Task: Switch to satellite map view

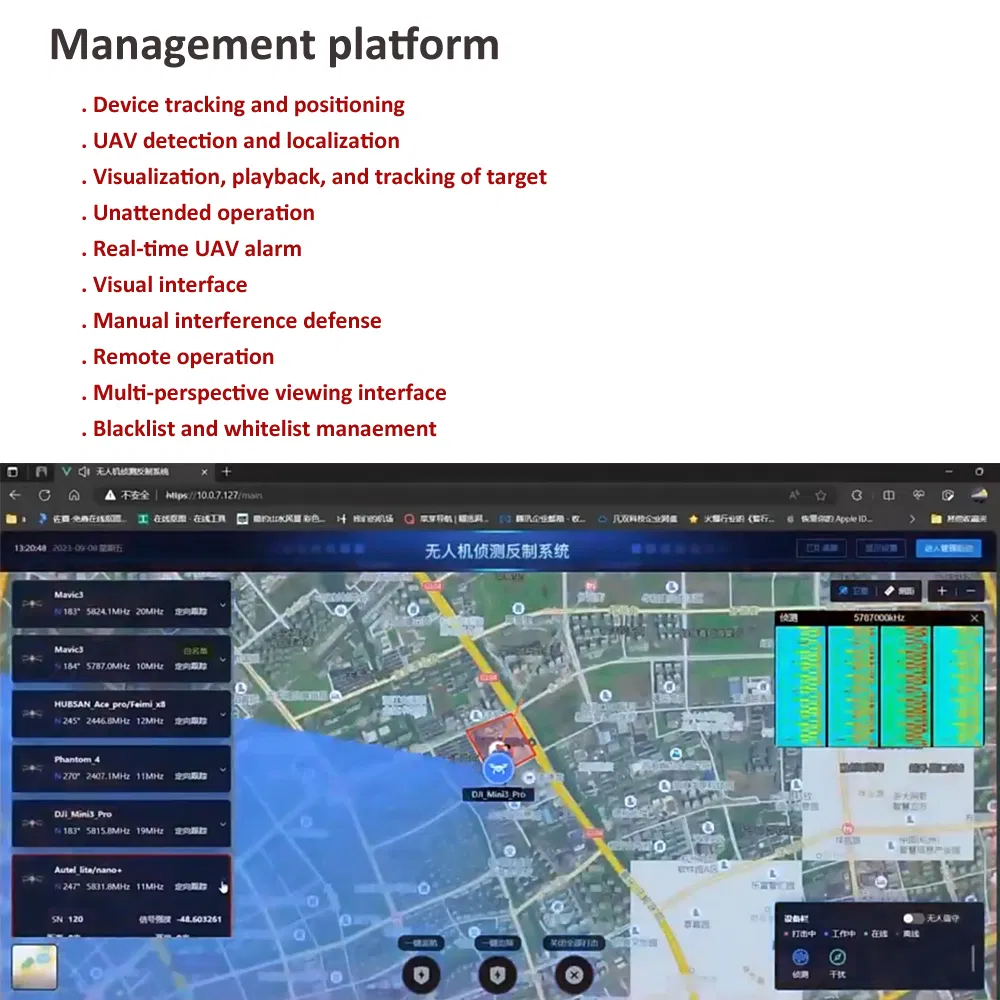Action: [x=852, y=591]
